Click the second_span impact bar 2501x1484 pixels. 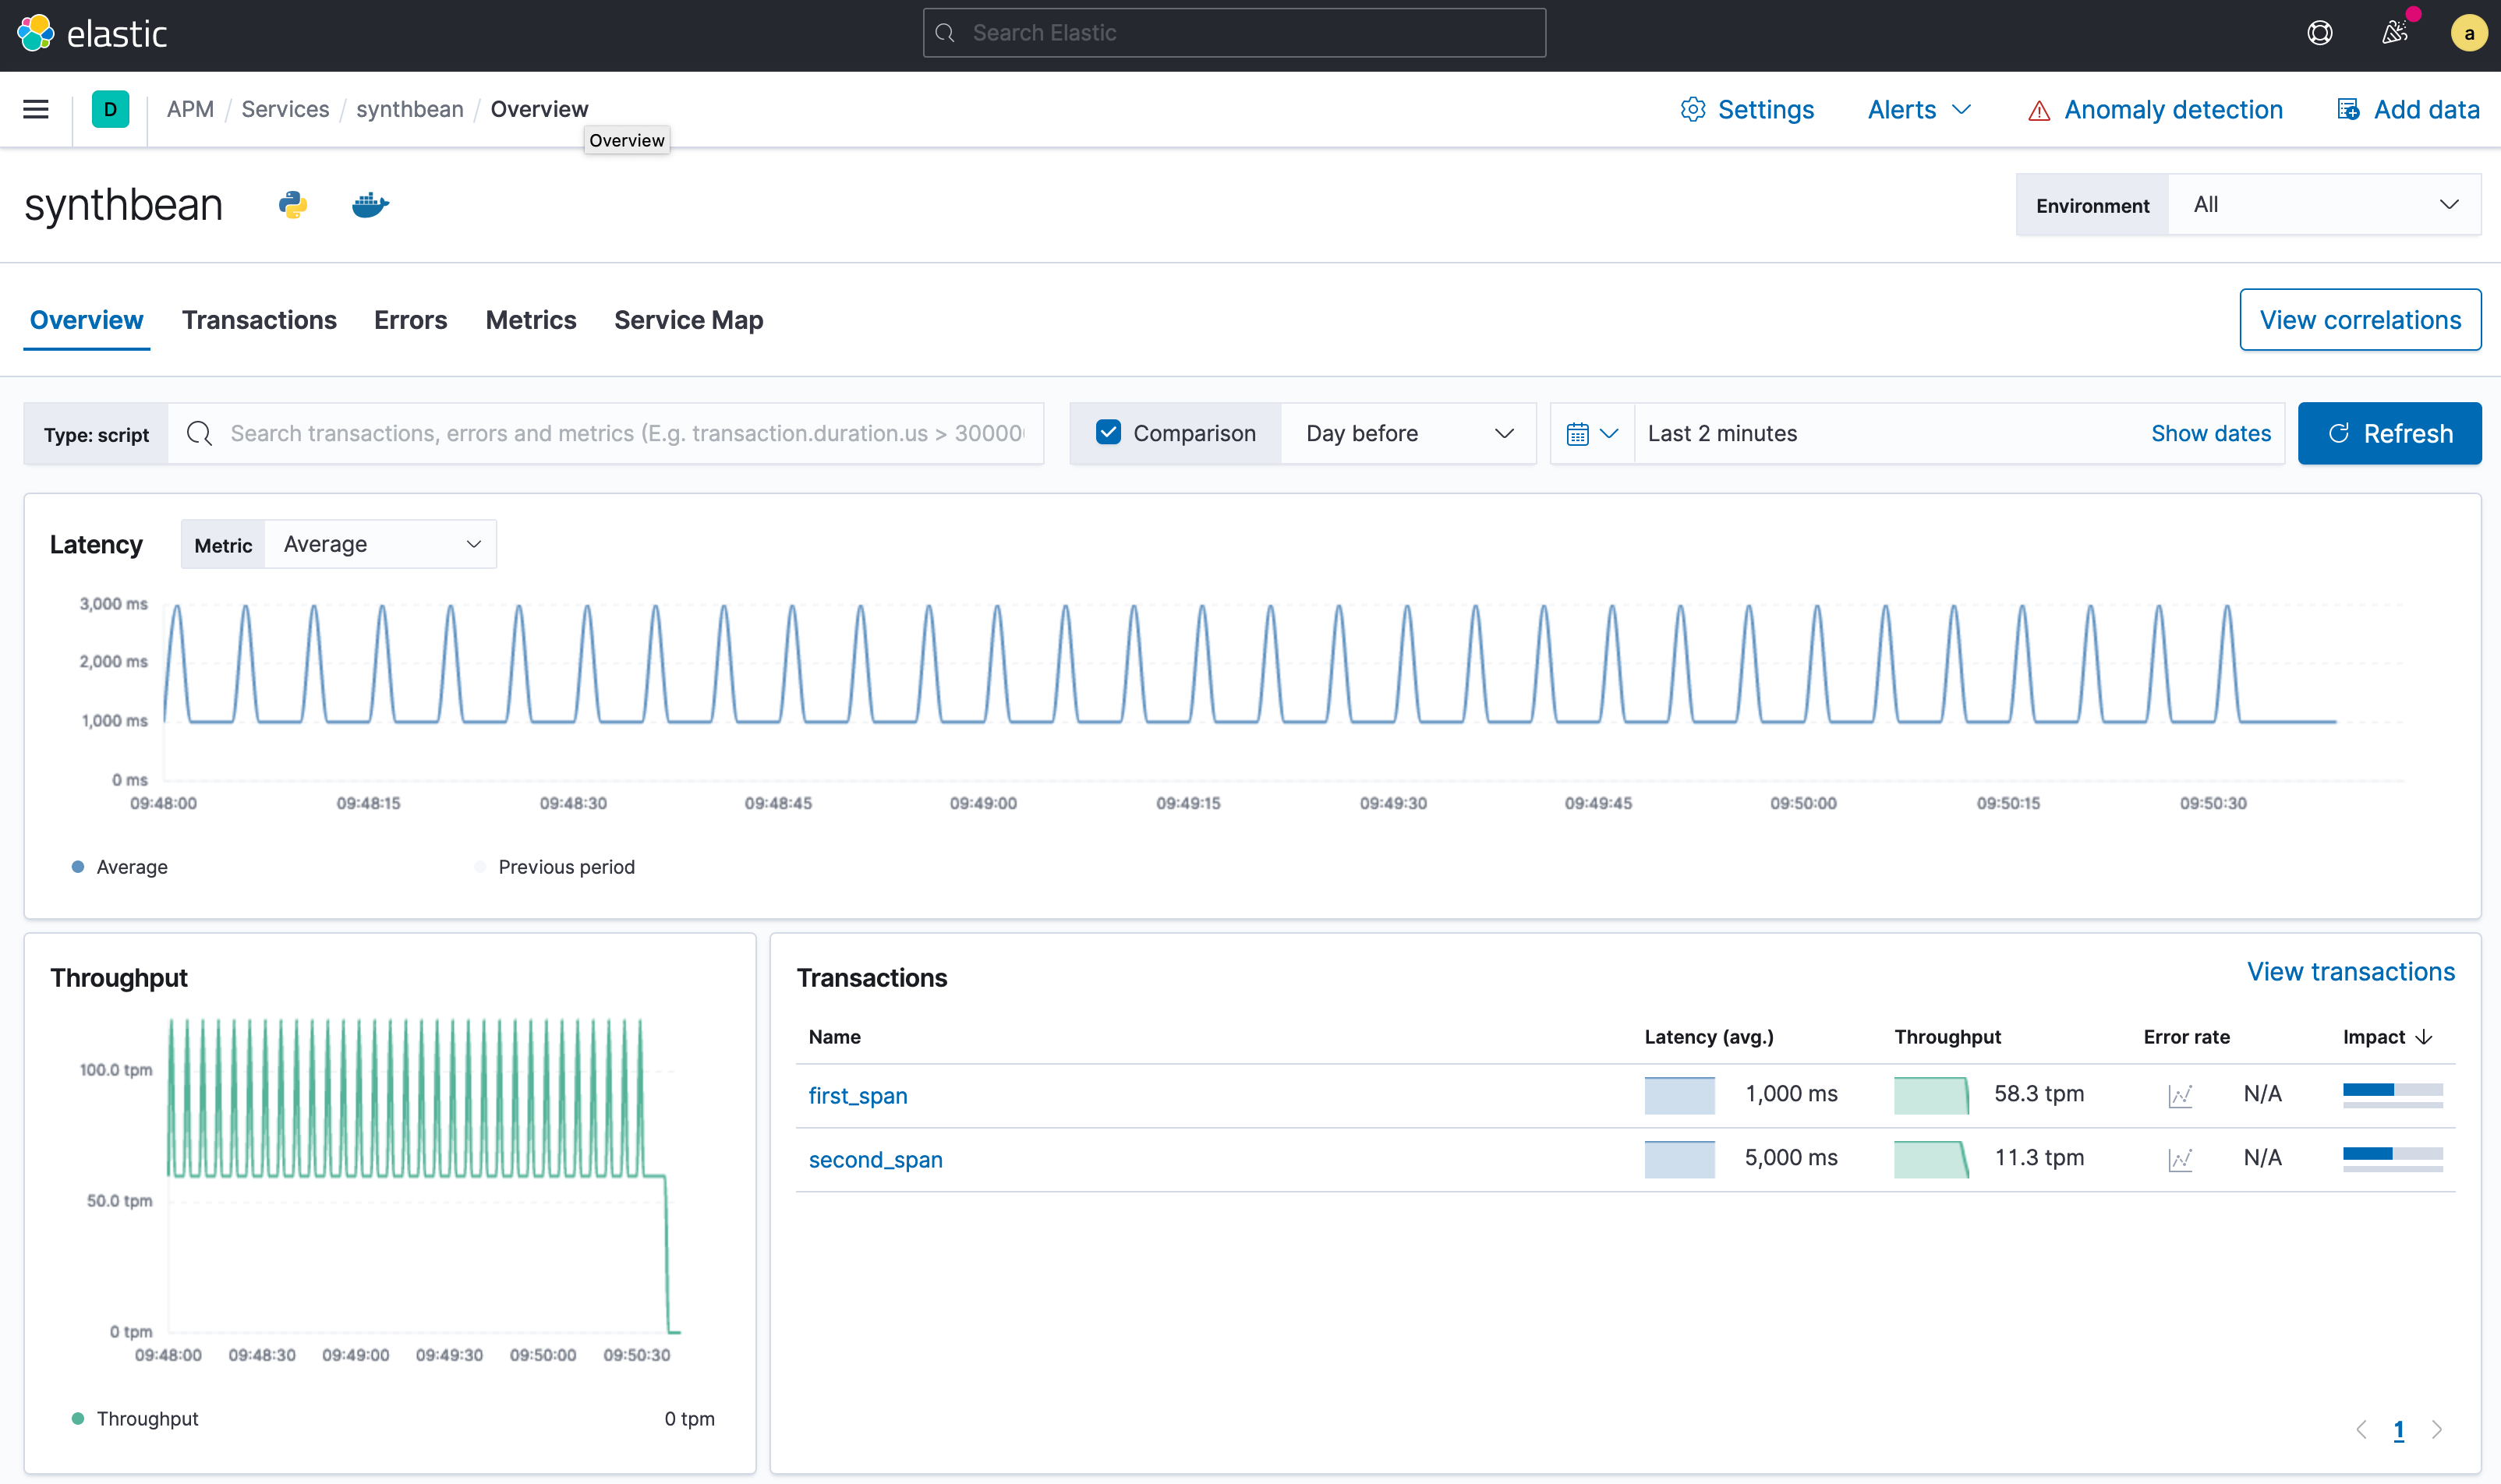pyautogui.click(x=2392, y=1159)
